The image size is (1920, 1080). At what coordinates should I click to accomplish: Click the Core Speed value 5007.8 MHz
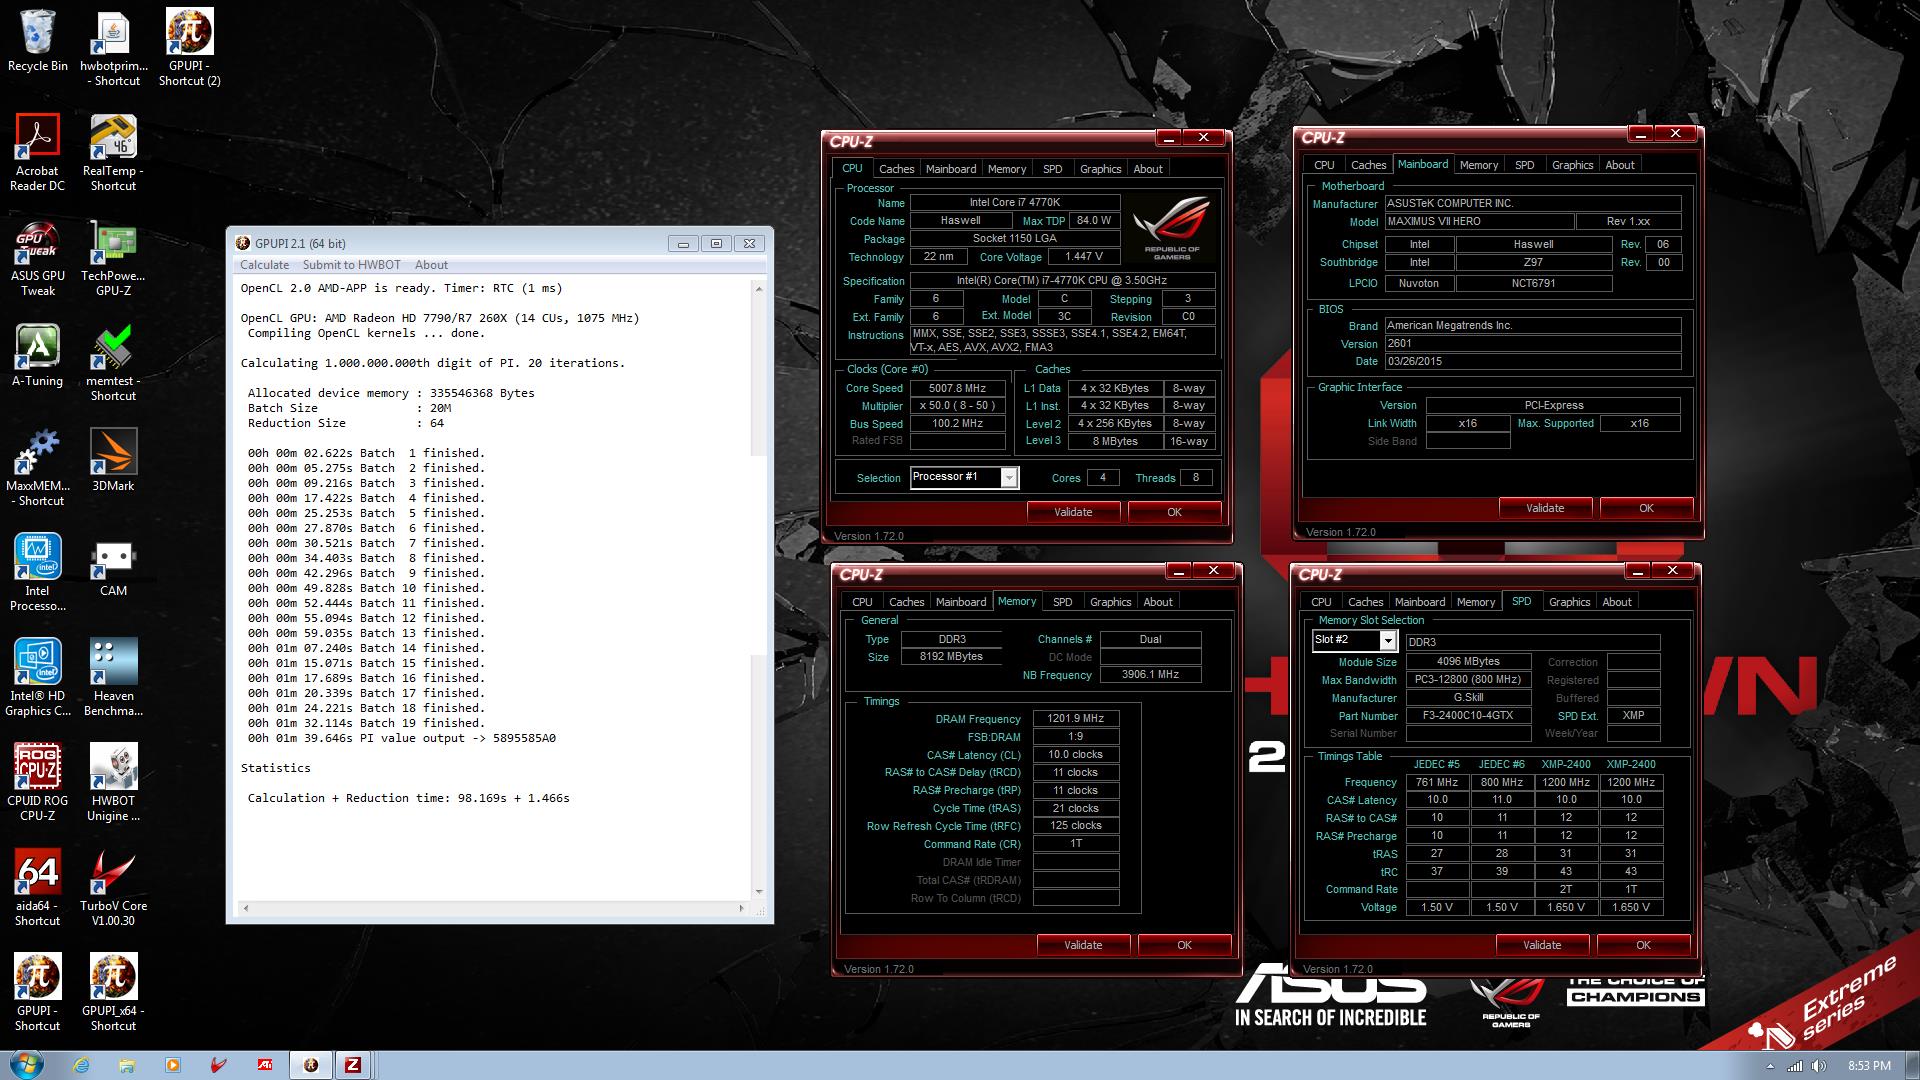957,389
